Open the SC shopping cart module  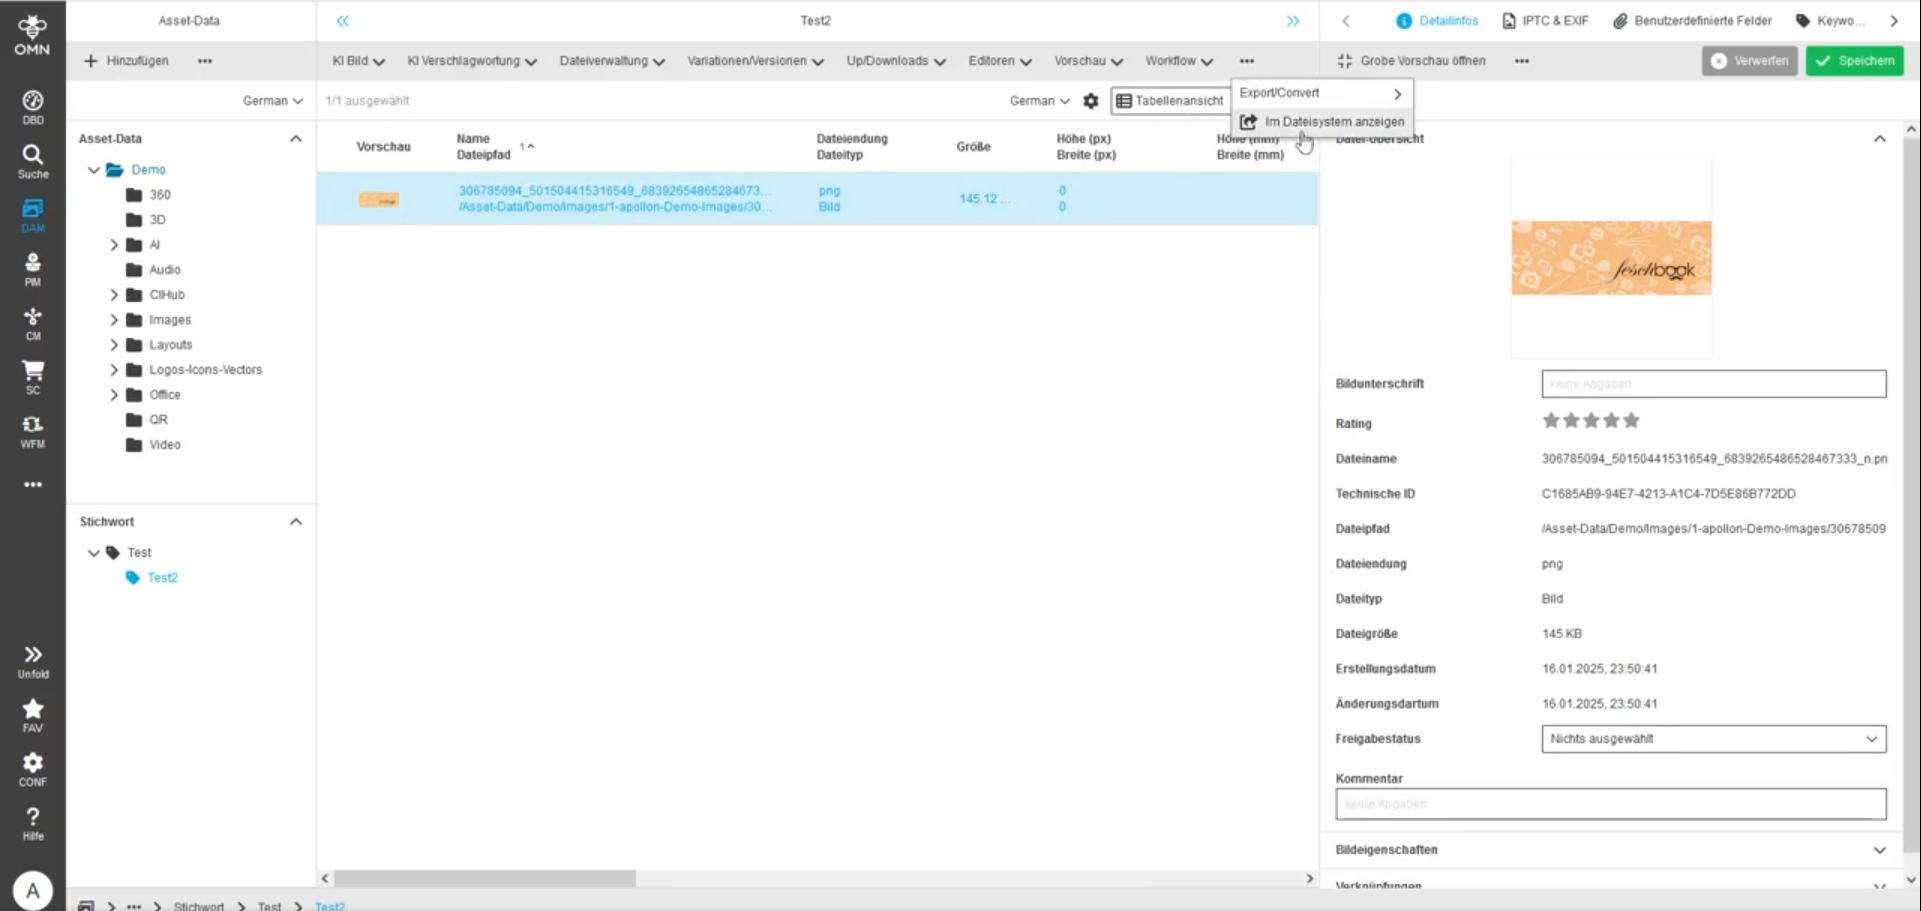[33, 377]
